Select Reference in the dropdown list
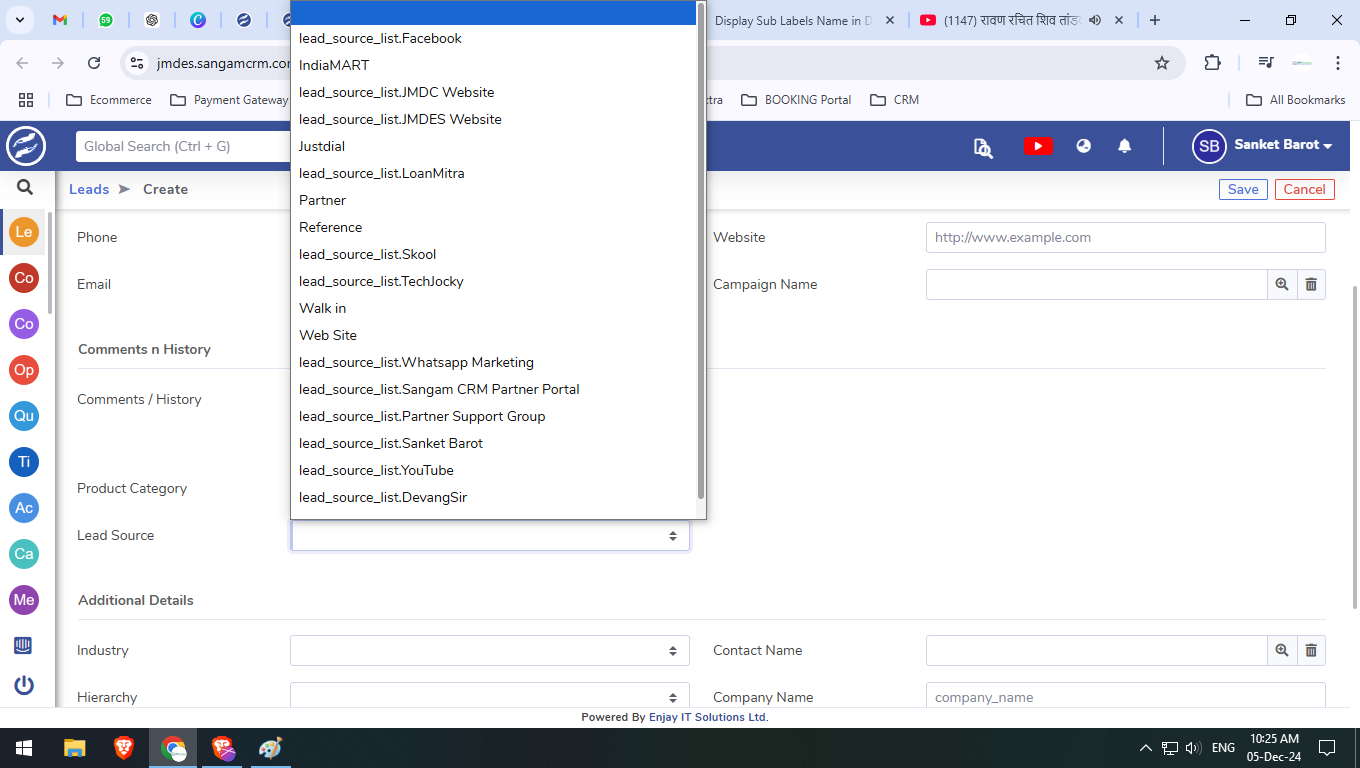 (493, 227)
